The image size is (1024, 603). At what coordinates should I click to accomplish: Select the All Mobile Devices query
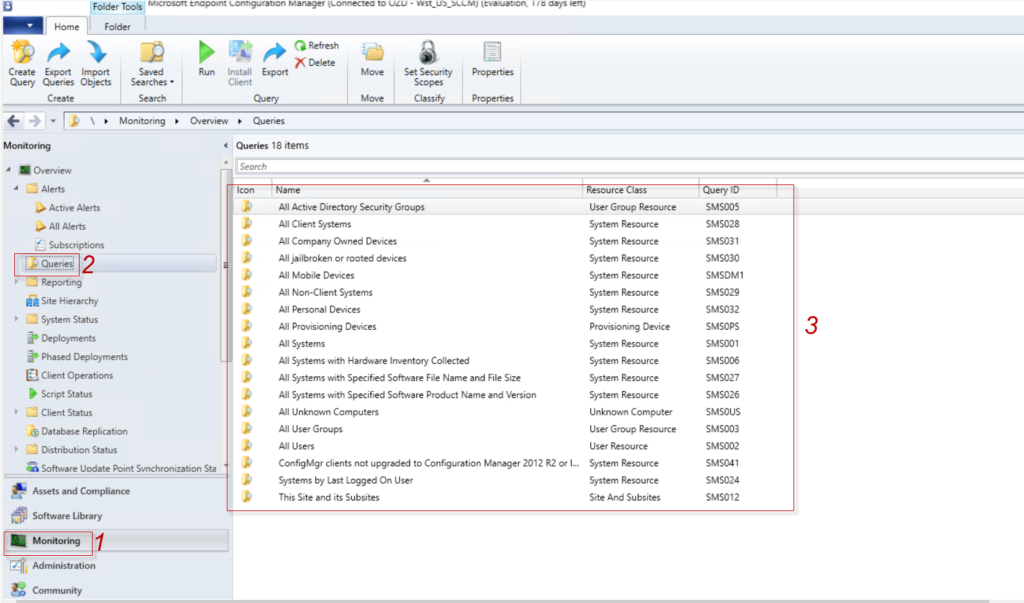[x=316, y=276]
